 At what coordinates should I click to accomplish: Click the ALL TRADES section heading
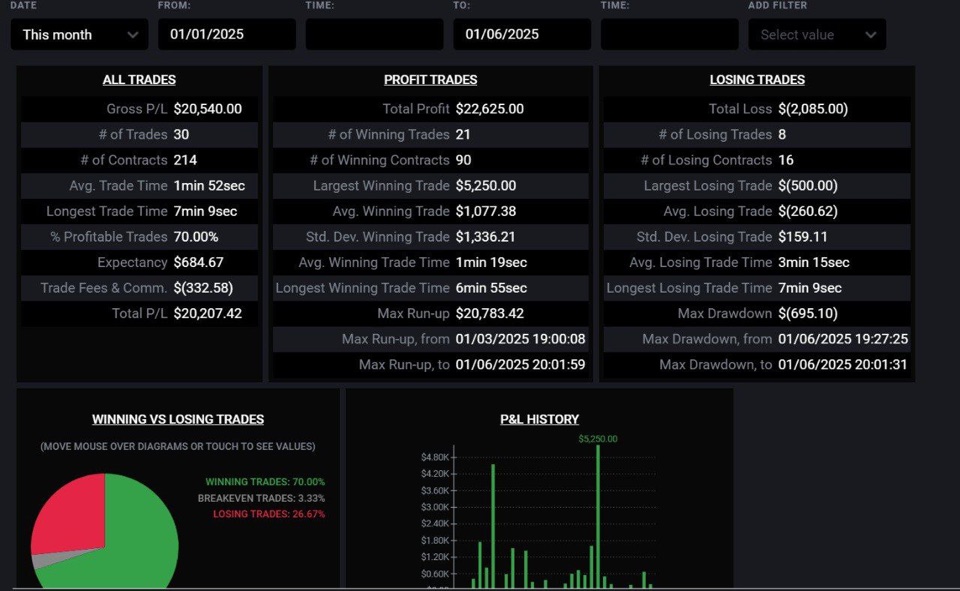coord(139,80)
